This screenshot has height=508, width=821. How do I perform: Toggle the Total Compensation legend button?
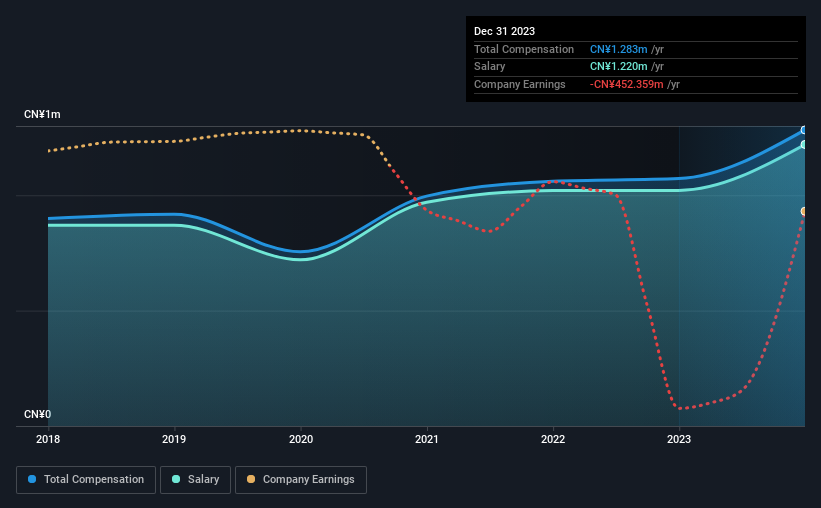[x=86, y=480]
